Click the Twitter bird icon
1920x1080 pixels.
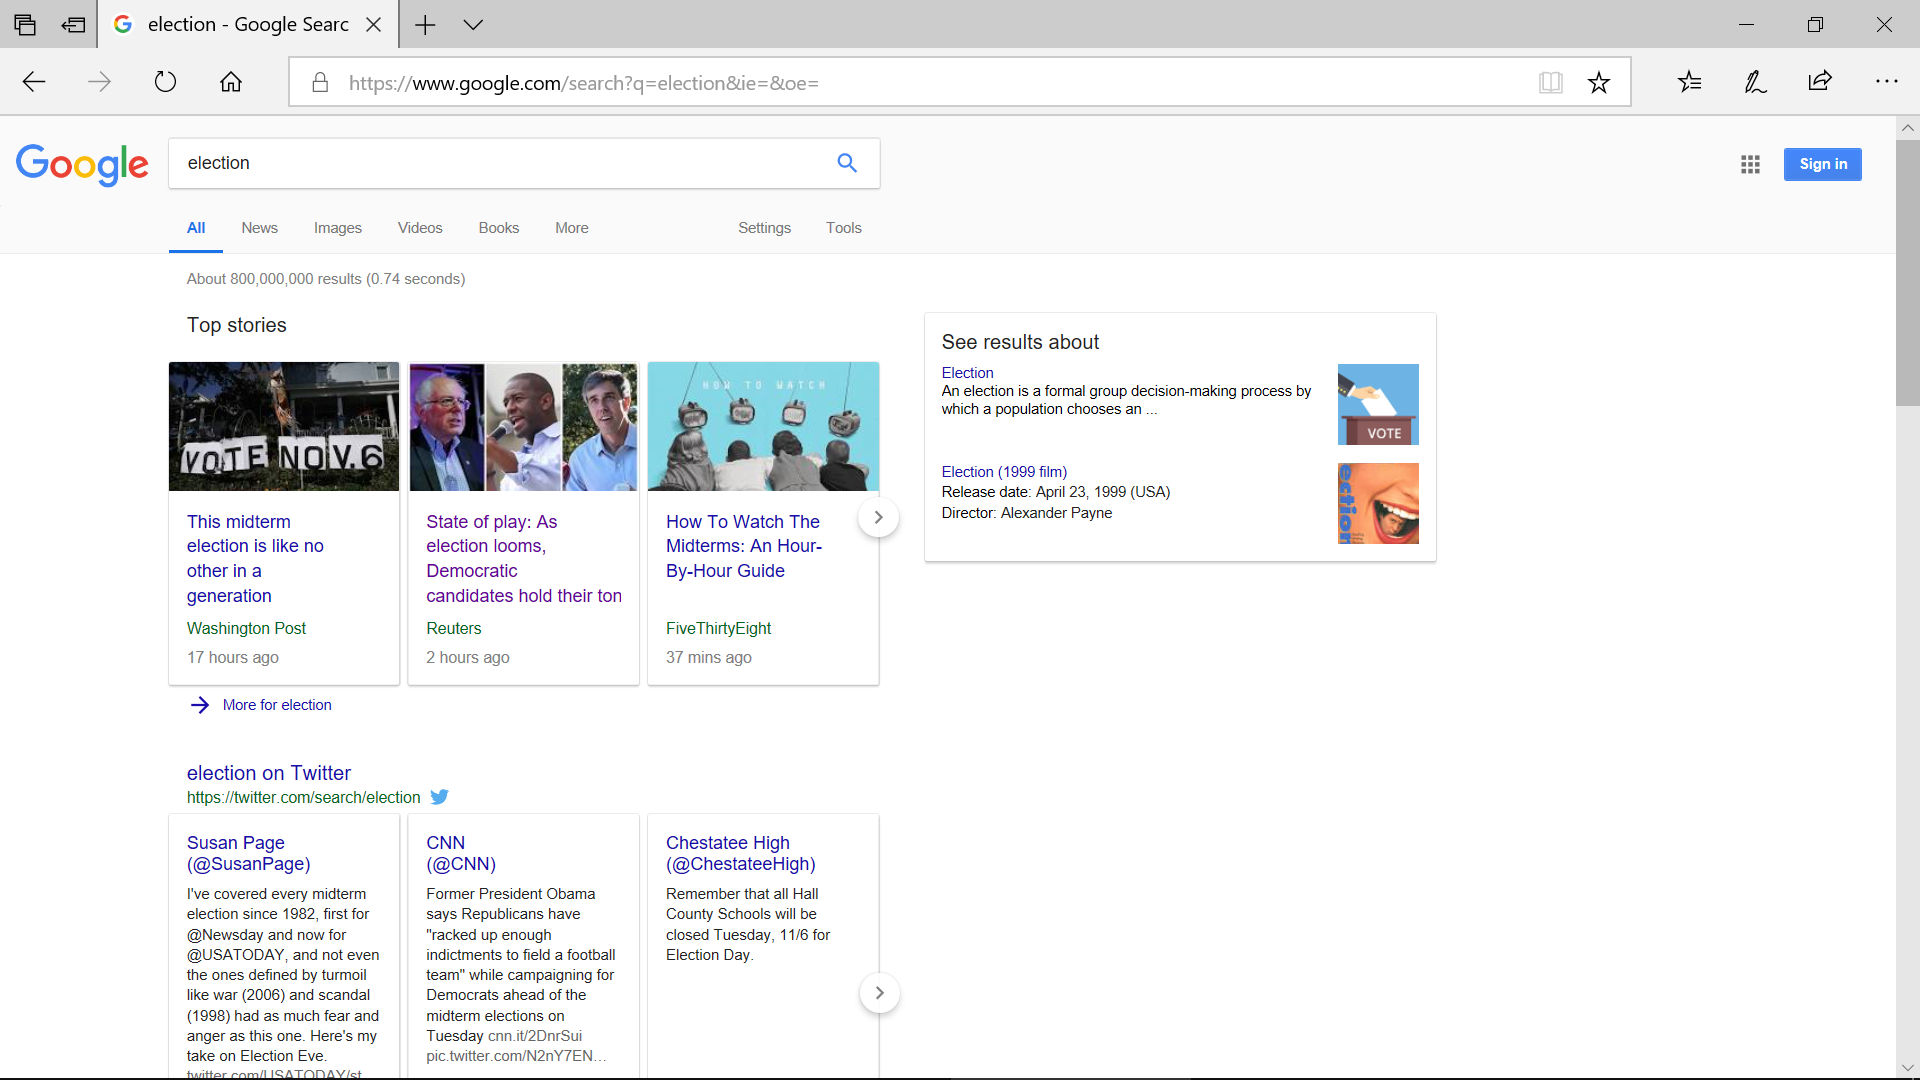click(439, 797)
